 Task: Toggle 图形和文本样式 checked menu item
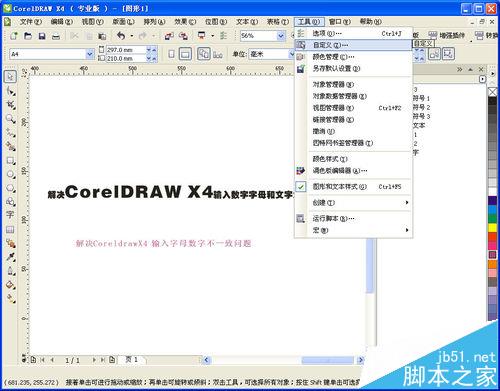pyautogui.click(x=340, y=187)
